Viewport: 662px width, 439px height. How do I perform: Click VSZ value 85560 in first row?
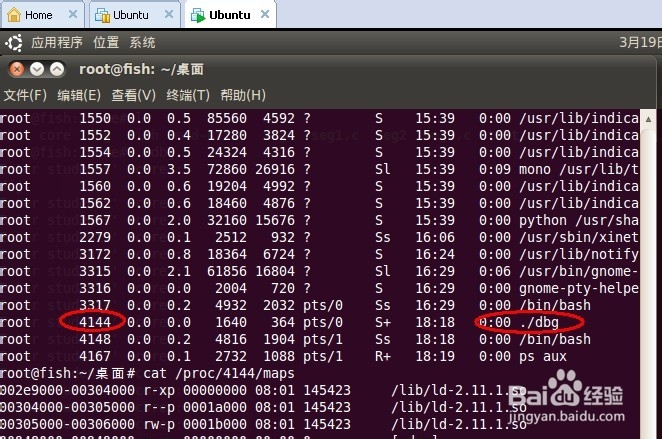click(227, 118)
